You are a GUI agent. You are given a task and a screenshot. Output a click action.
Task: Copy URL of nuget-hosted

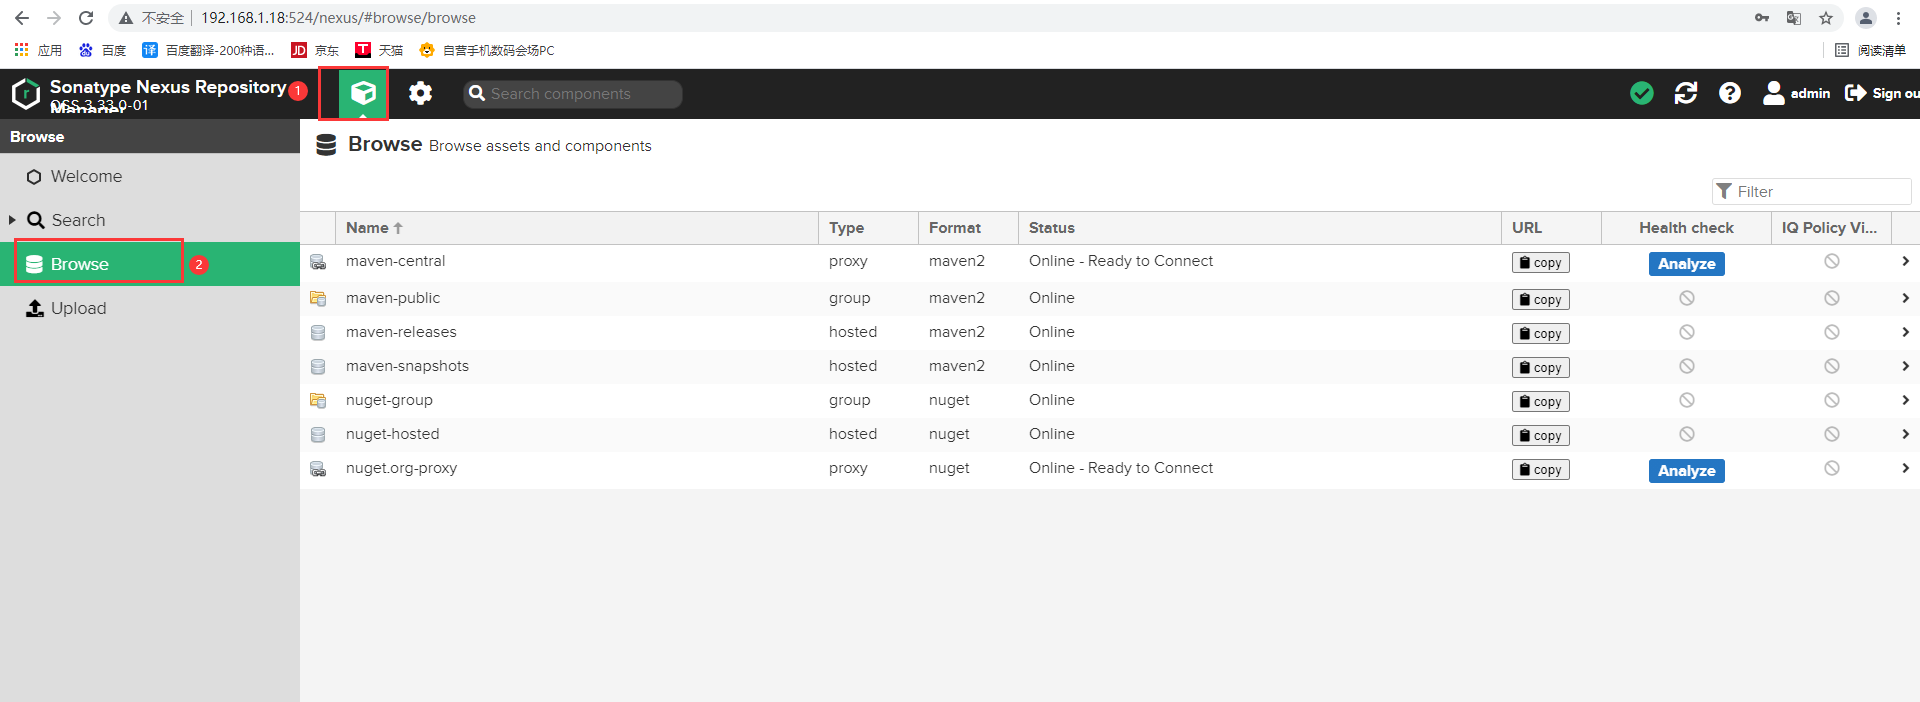(x=1540, y=436)
